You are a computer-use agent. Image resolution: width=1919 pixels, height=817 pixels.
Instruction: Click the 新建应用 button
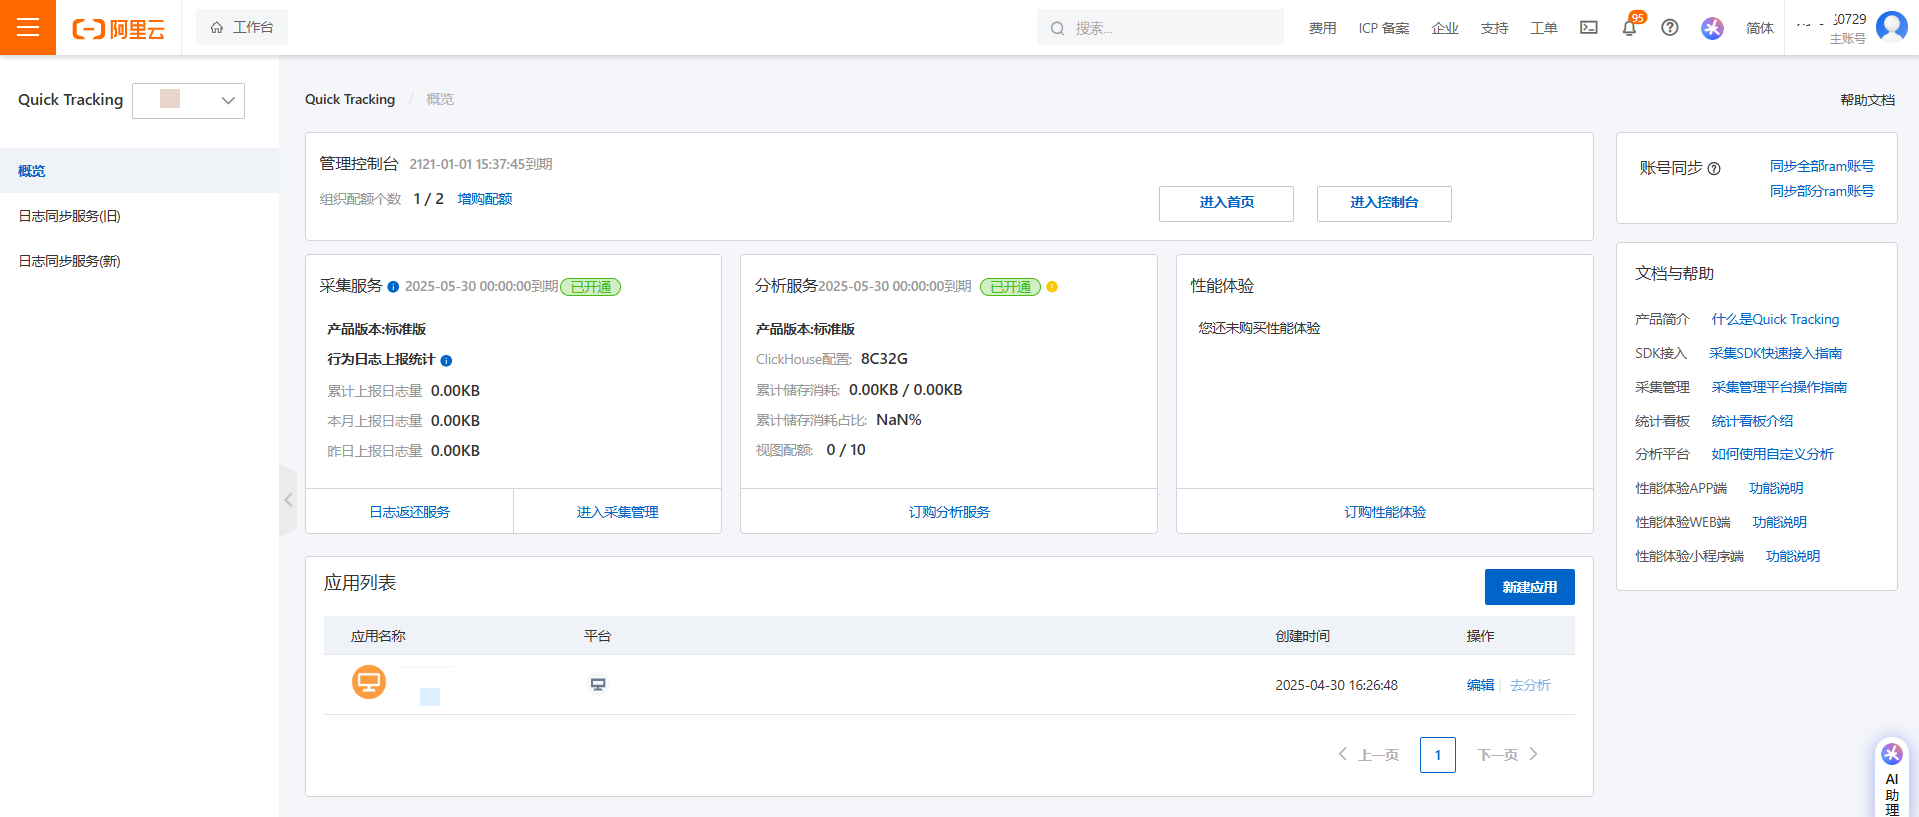pyautogui.click(x=1529, y=587)
